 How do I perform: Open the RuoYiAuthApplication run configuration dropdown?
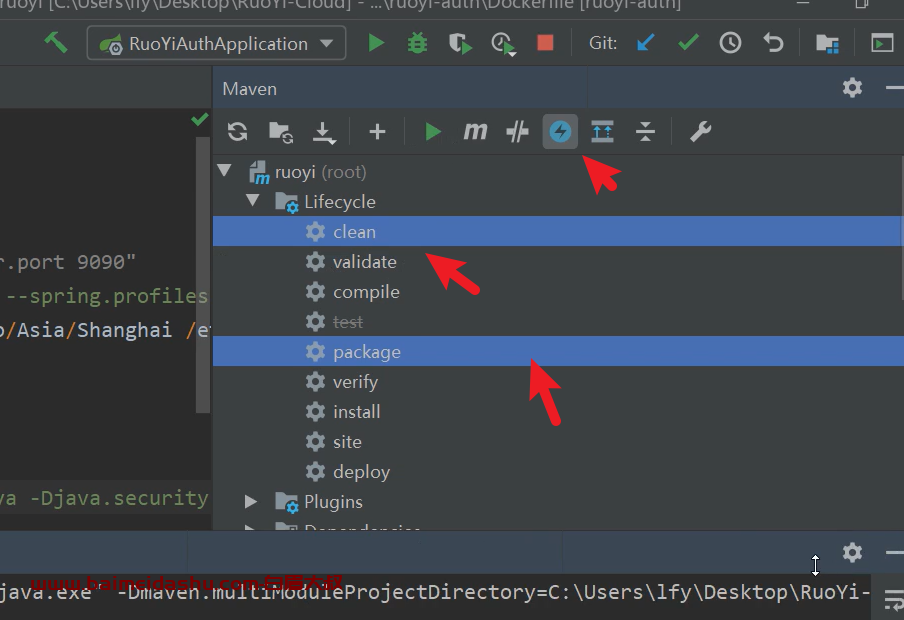tap(216, 43)
